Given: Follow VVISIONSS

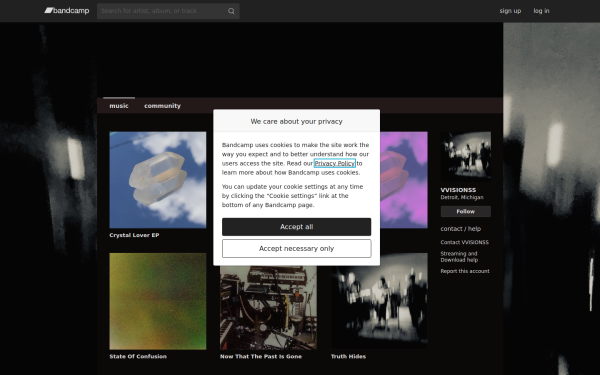Looking at the screenshot, I should (x=466, y=211).
